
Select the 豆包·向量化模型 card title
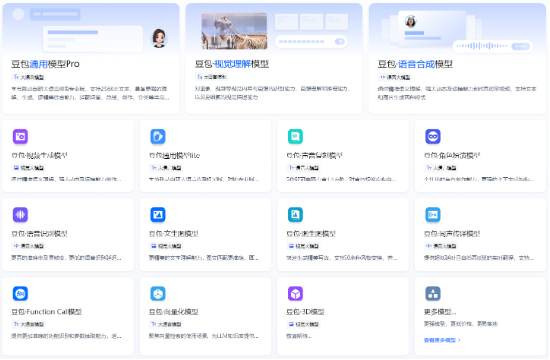(x=174, y=312)
